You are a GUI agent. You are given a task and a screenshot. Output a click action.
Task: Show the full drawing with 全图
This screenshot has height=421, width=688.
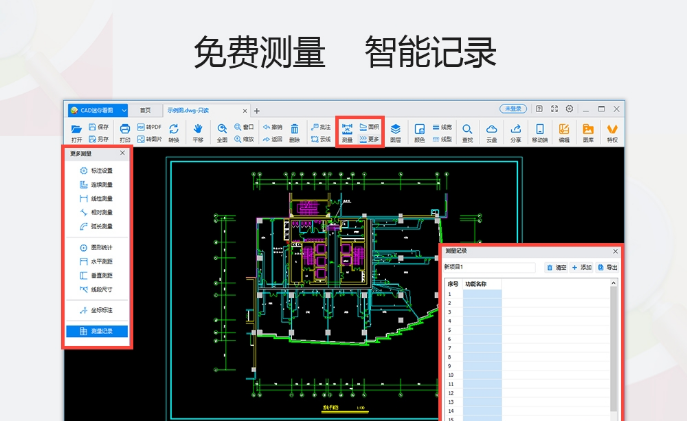222,133
